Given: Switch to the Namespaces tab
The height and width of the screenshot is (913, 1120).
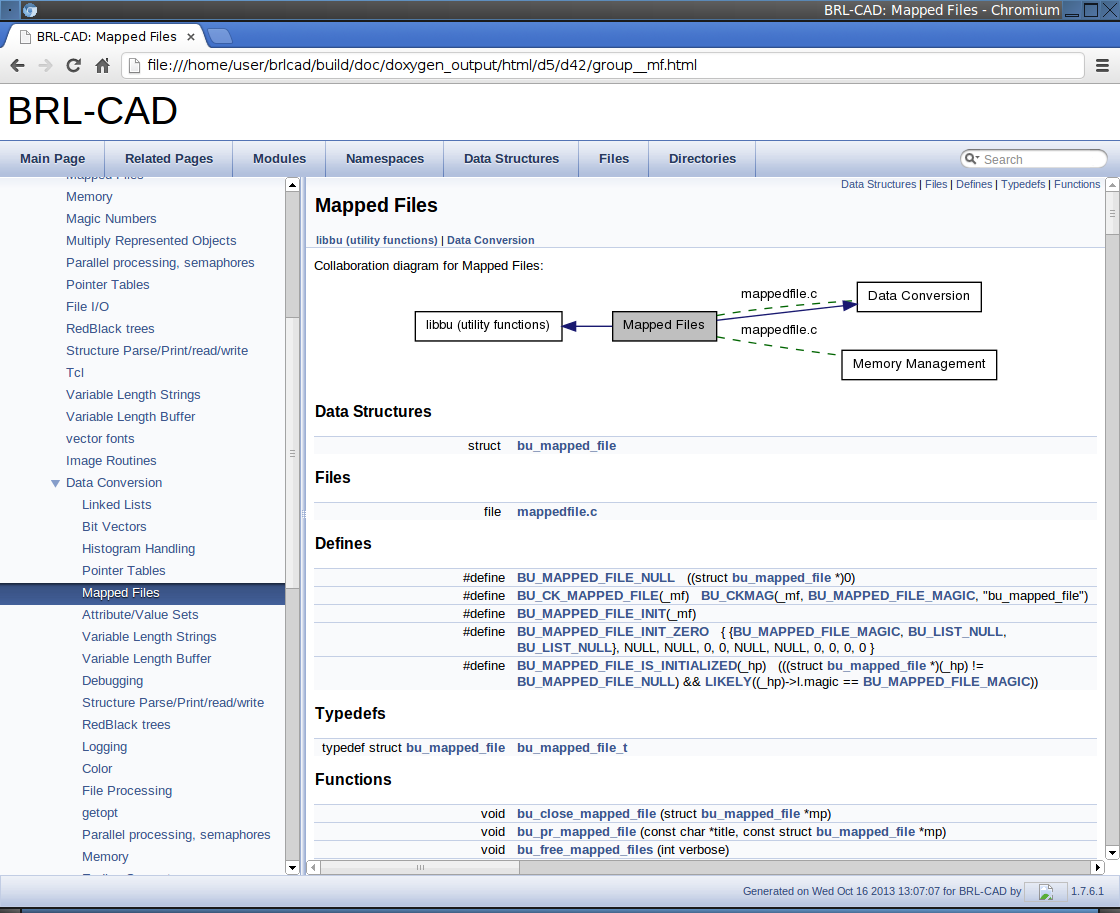Looking at the screenshot, I should [x=384, y=158].
